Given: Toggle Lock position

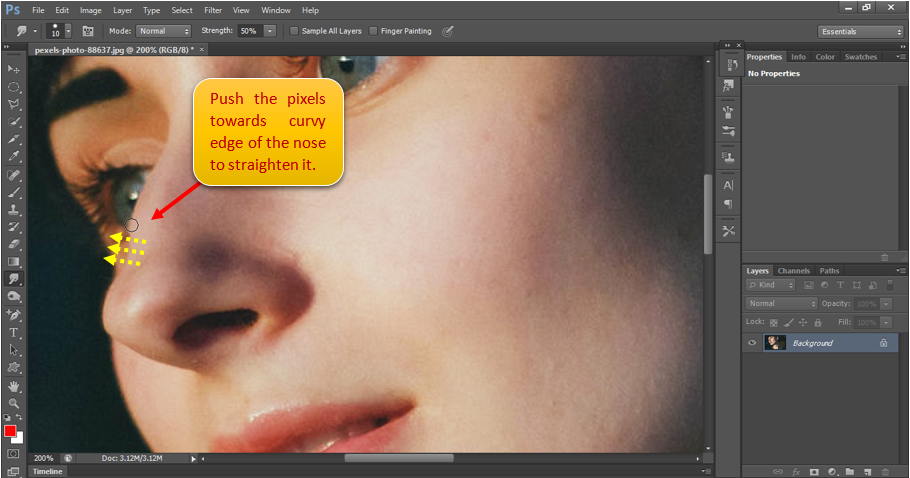Looking at the screenshot, I should pos(803,323).
